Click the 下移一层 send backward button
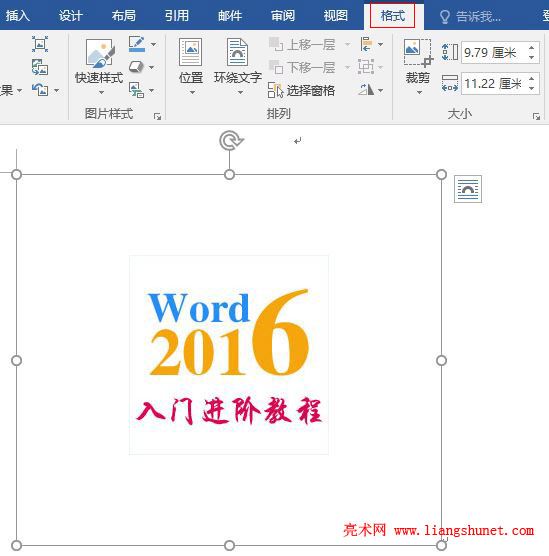The image size is (549, 556). [x=303, y=67]
